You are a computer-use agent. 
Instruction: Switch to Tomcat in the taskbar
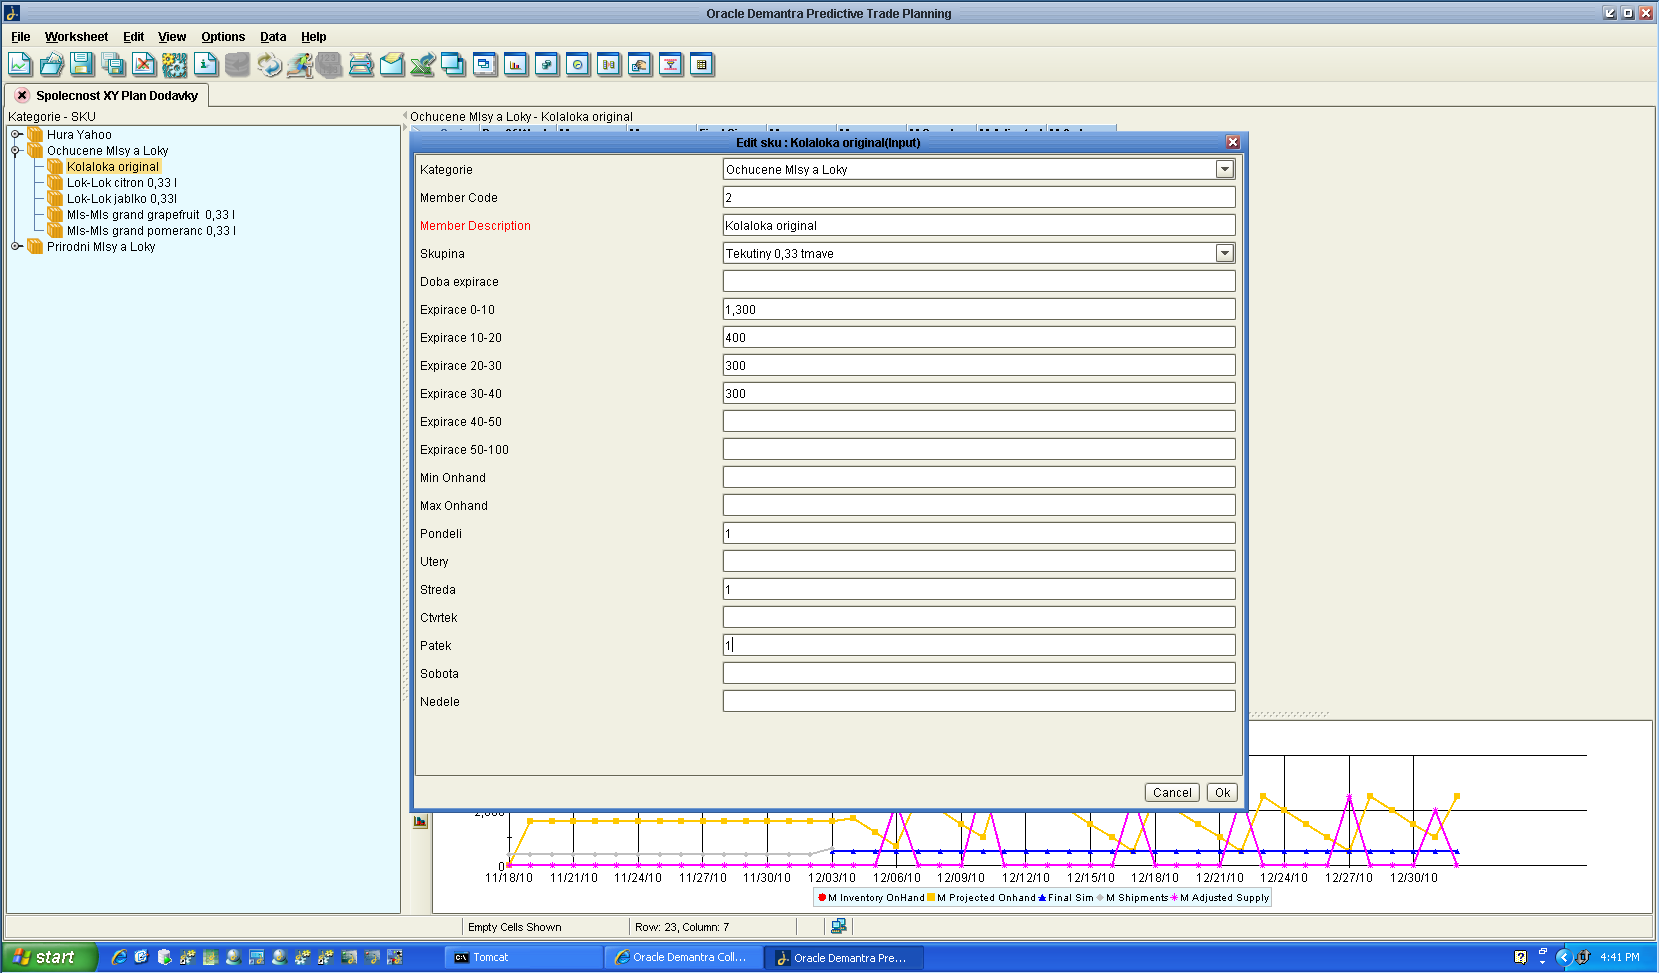pyautogui.click(x=523, y=957)
